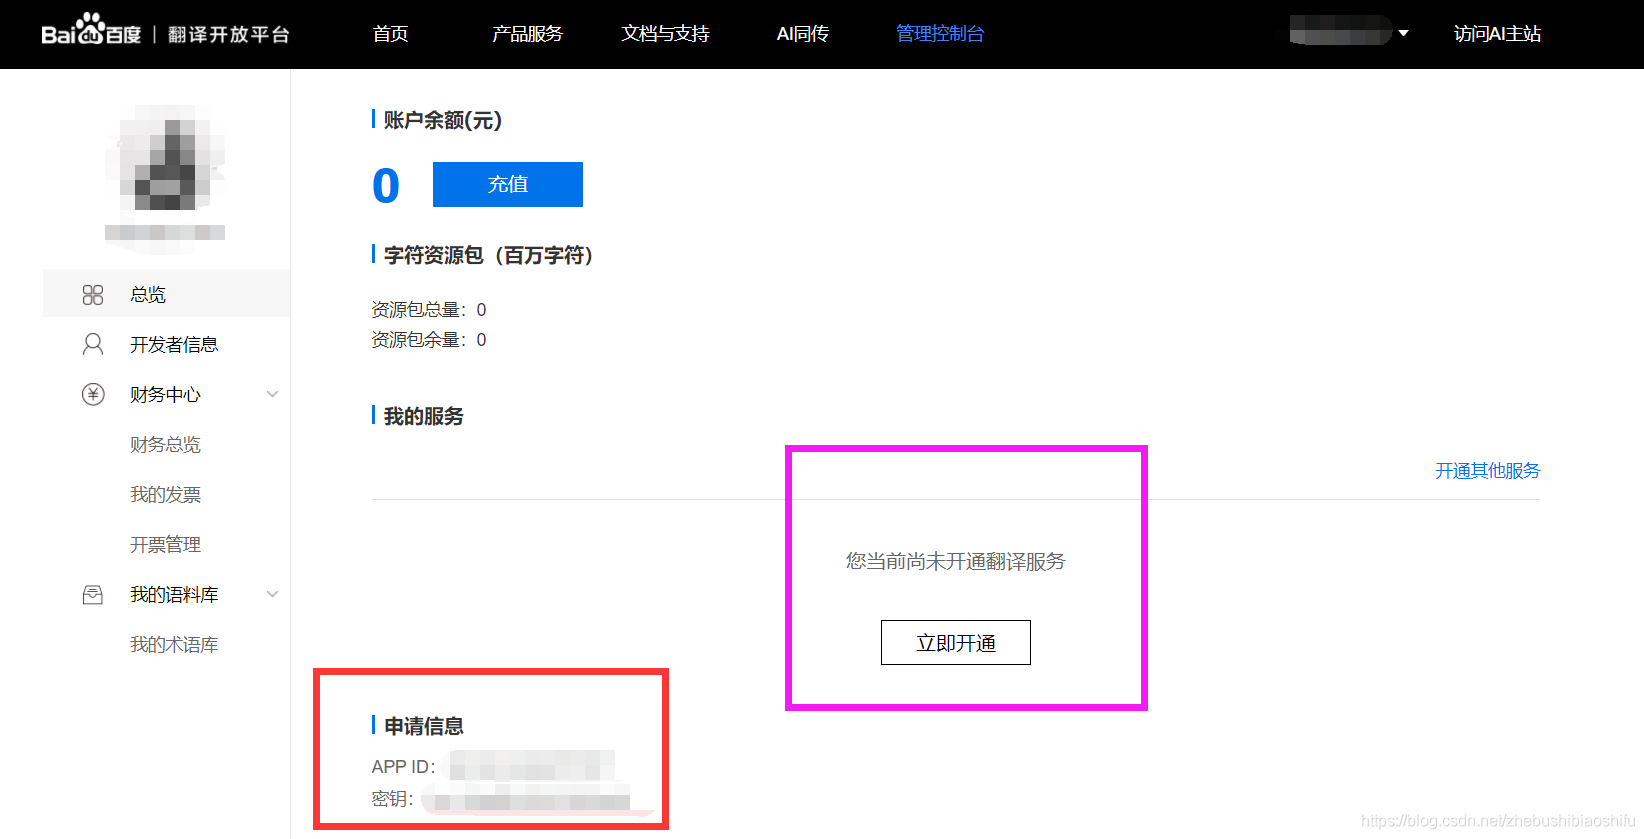Collapse the 财务中心 section chevron
This screenshot has height=839, width=1644.
(272, 394)
